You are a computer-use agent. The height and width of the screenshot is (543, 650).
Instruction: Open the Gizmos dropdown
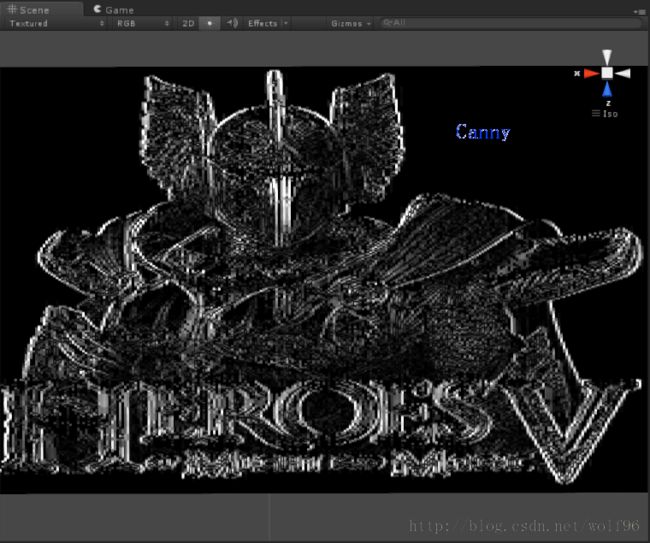tap(351, 23)
